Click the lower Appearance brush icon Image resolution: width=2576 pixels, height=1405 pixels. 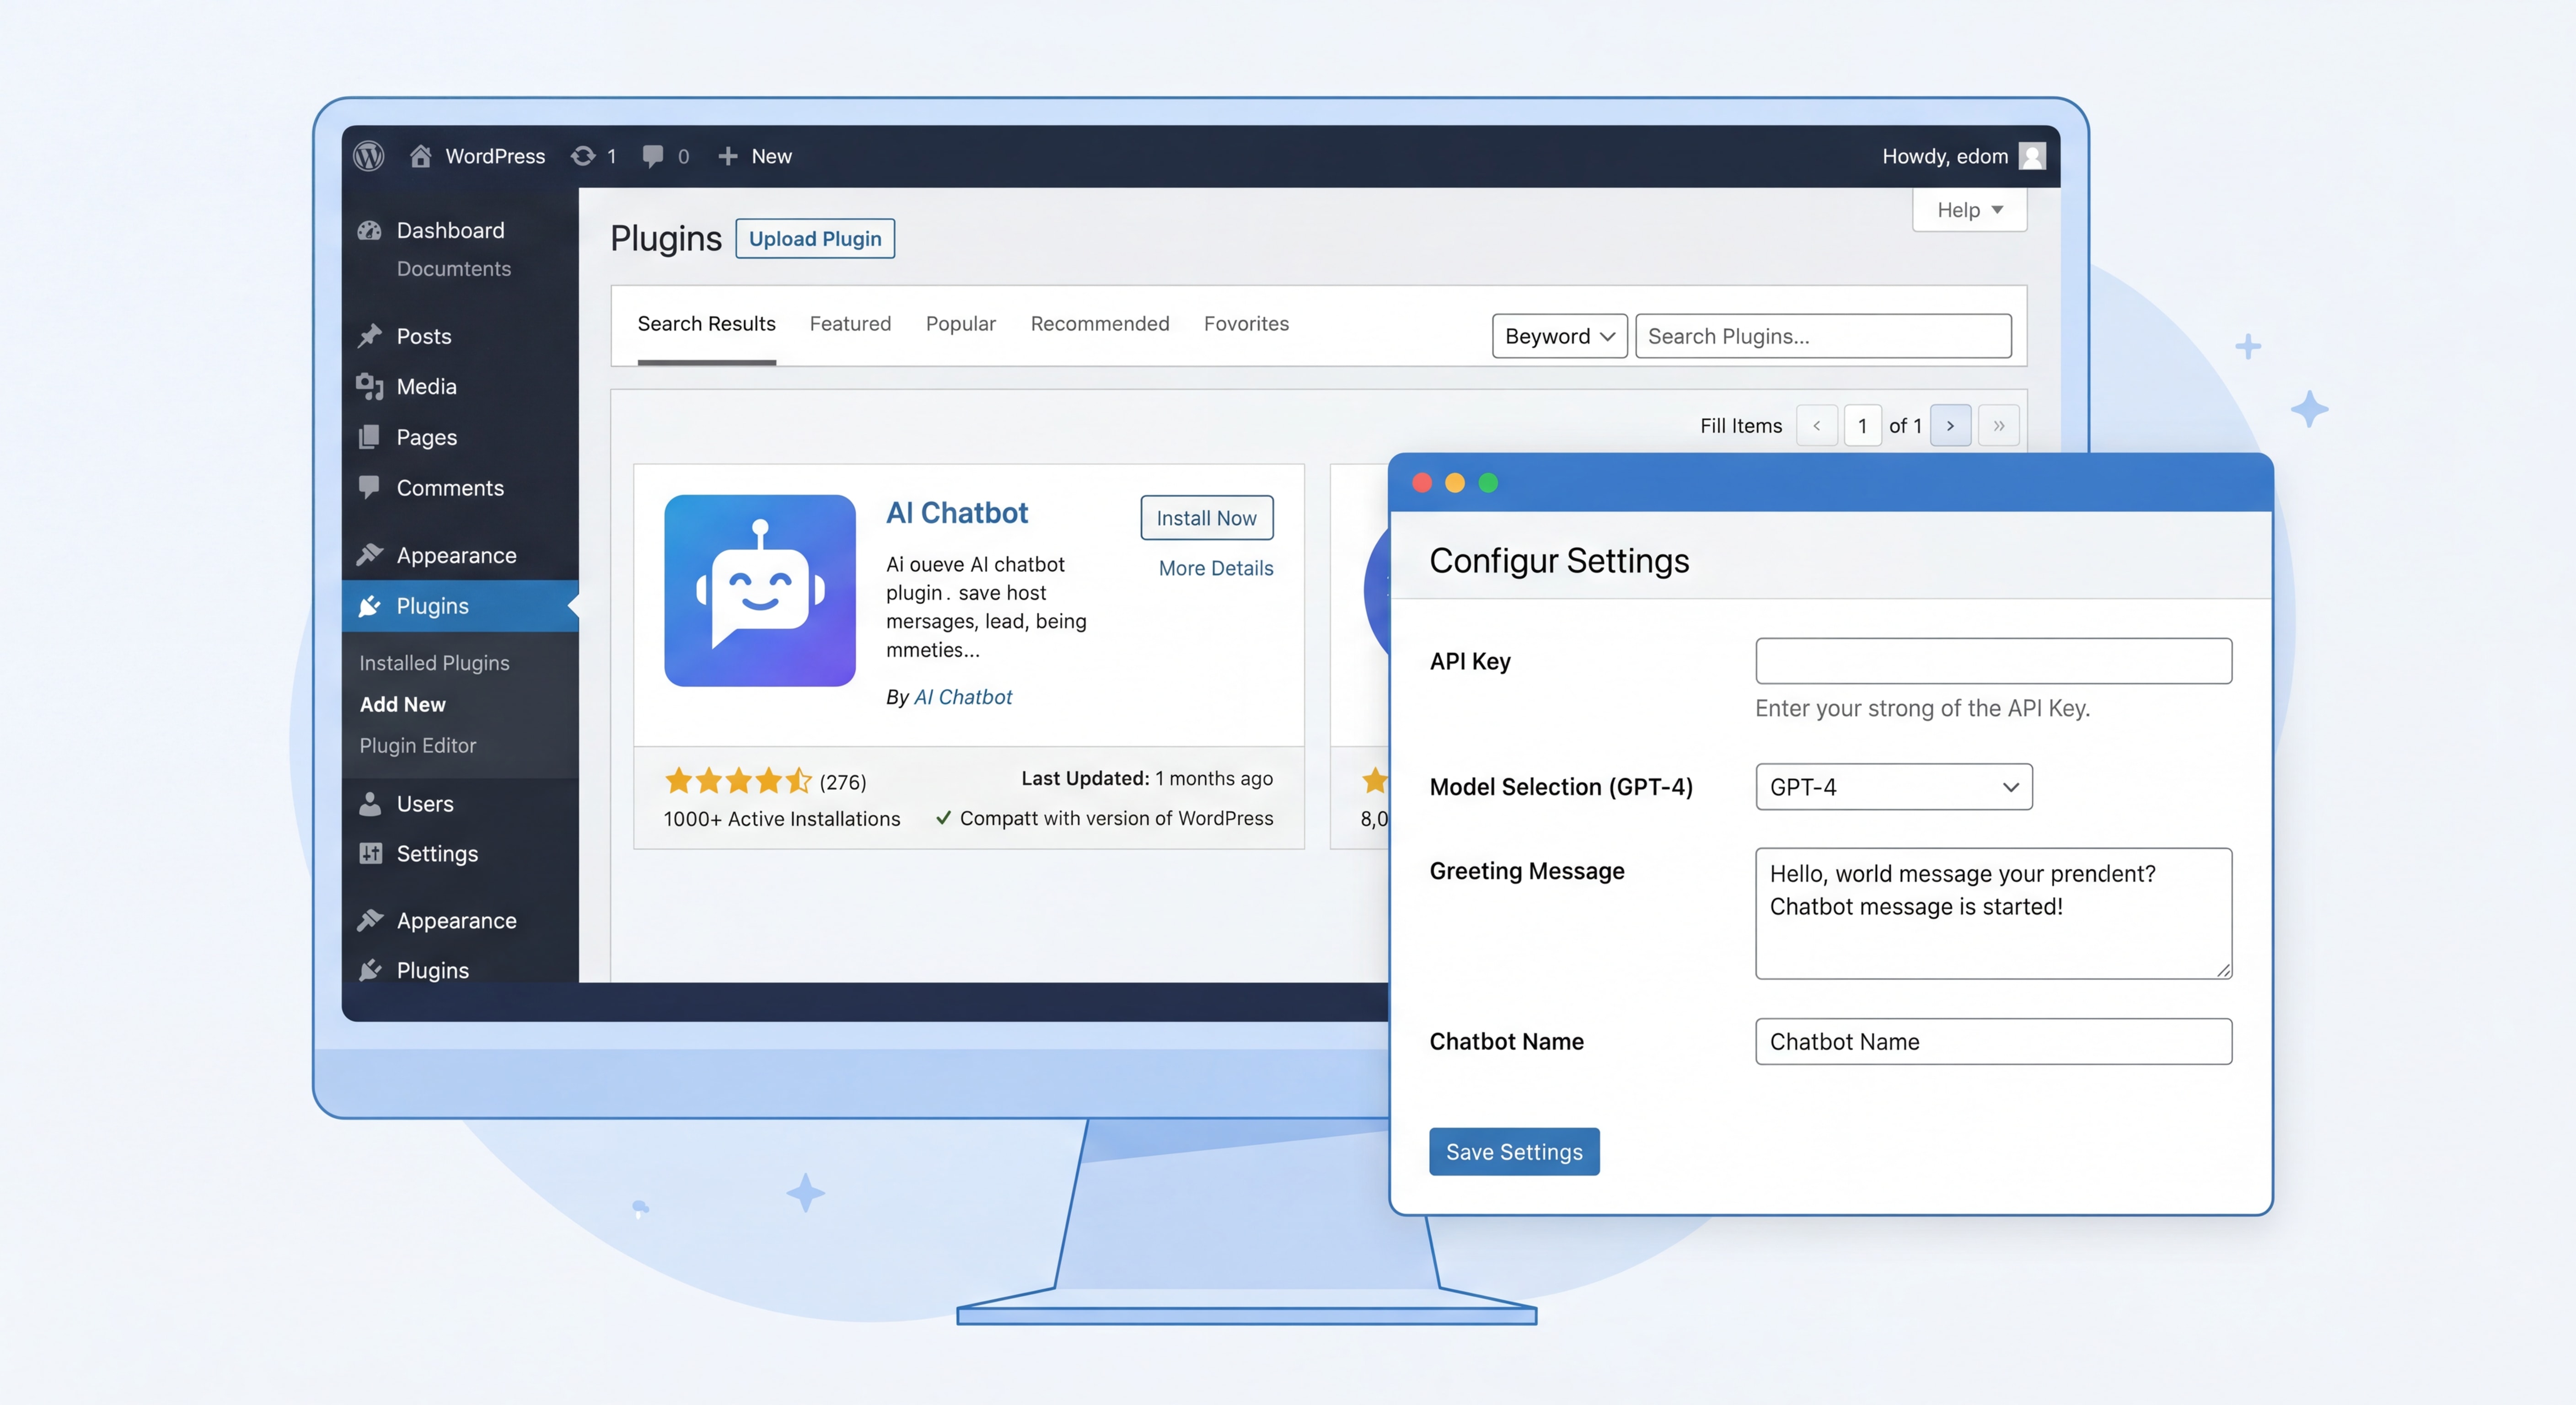pos(370,920)
